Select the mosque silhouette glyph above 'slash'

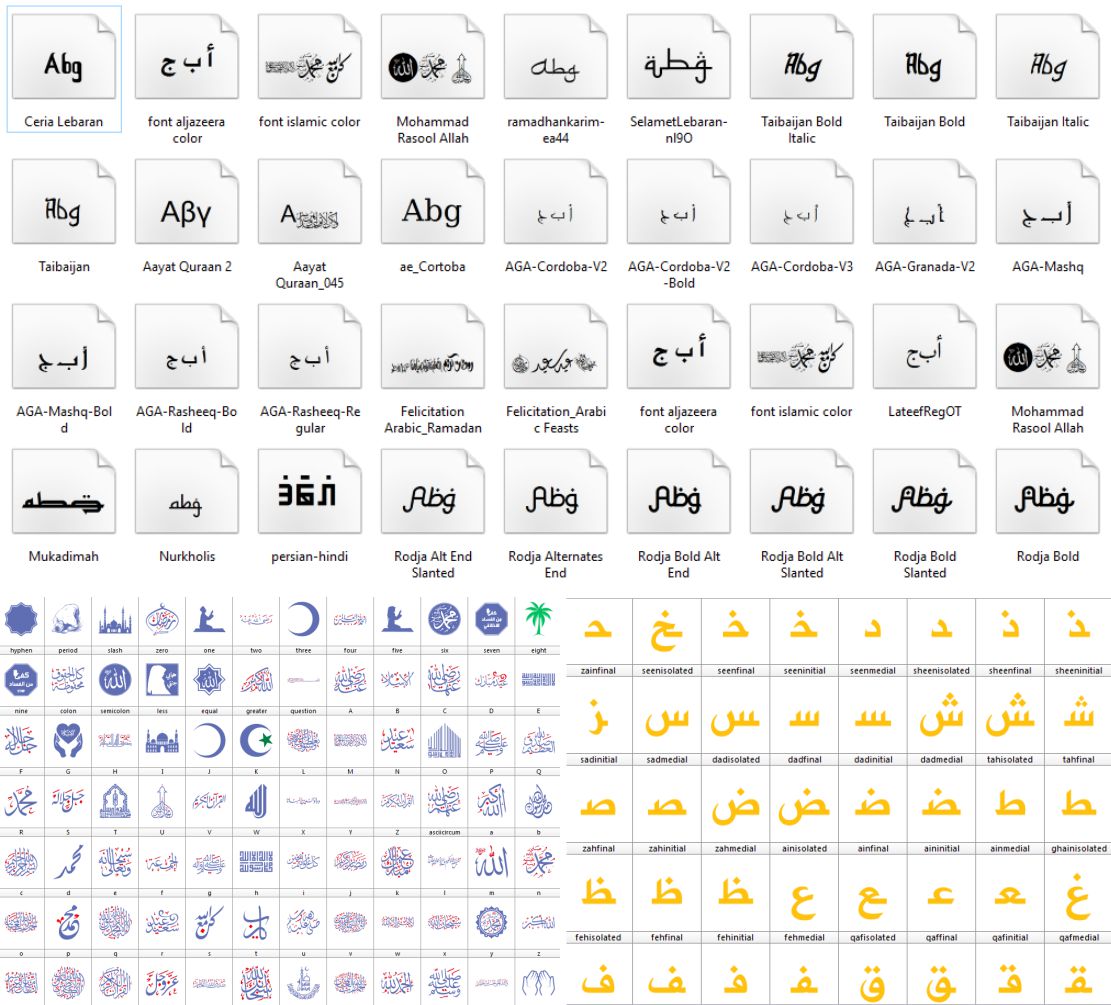click(115, 620)
